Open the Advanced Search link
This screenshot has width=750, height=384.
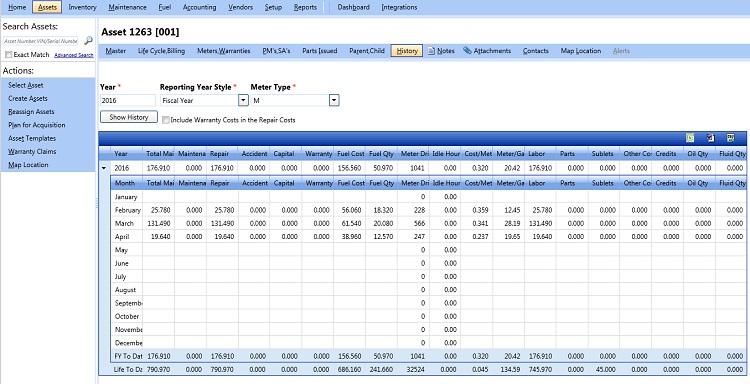point(74,55)
